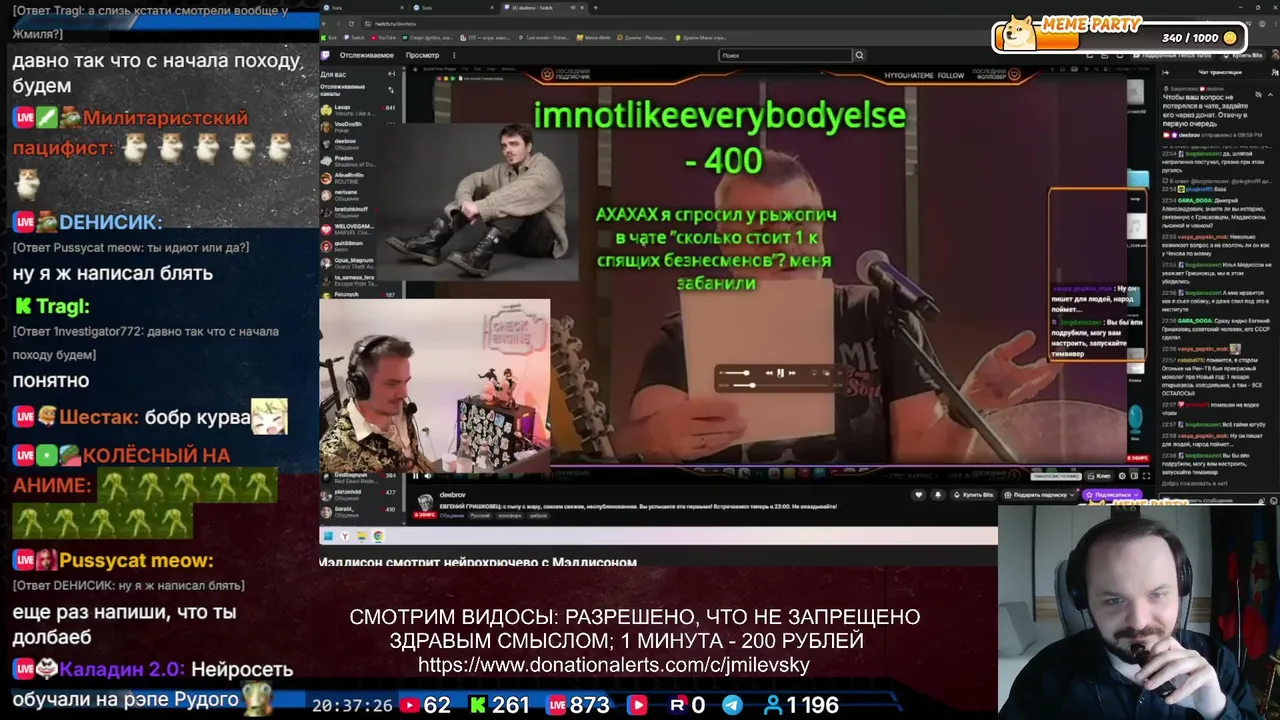Open deebrov channel in sidebar list
Screen dimensions: 1280x720
coord(360,143)
